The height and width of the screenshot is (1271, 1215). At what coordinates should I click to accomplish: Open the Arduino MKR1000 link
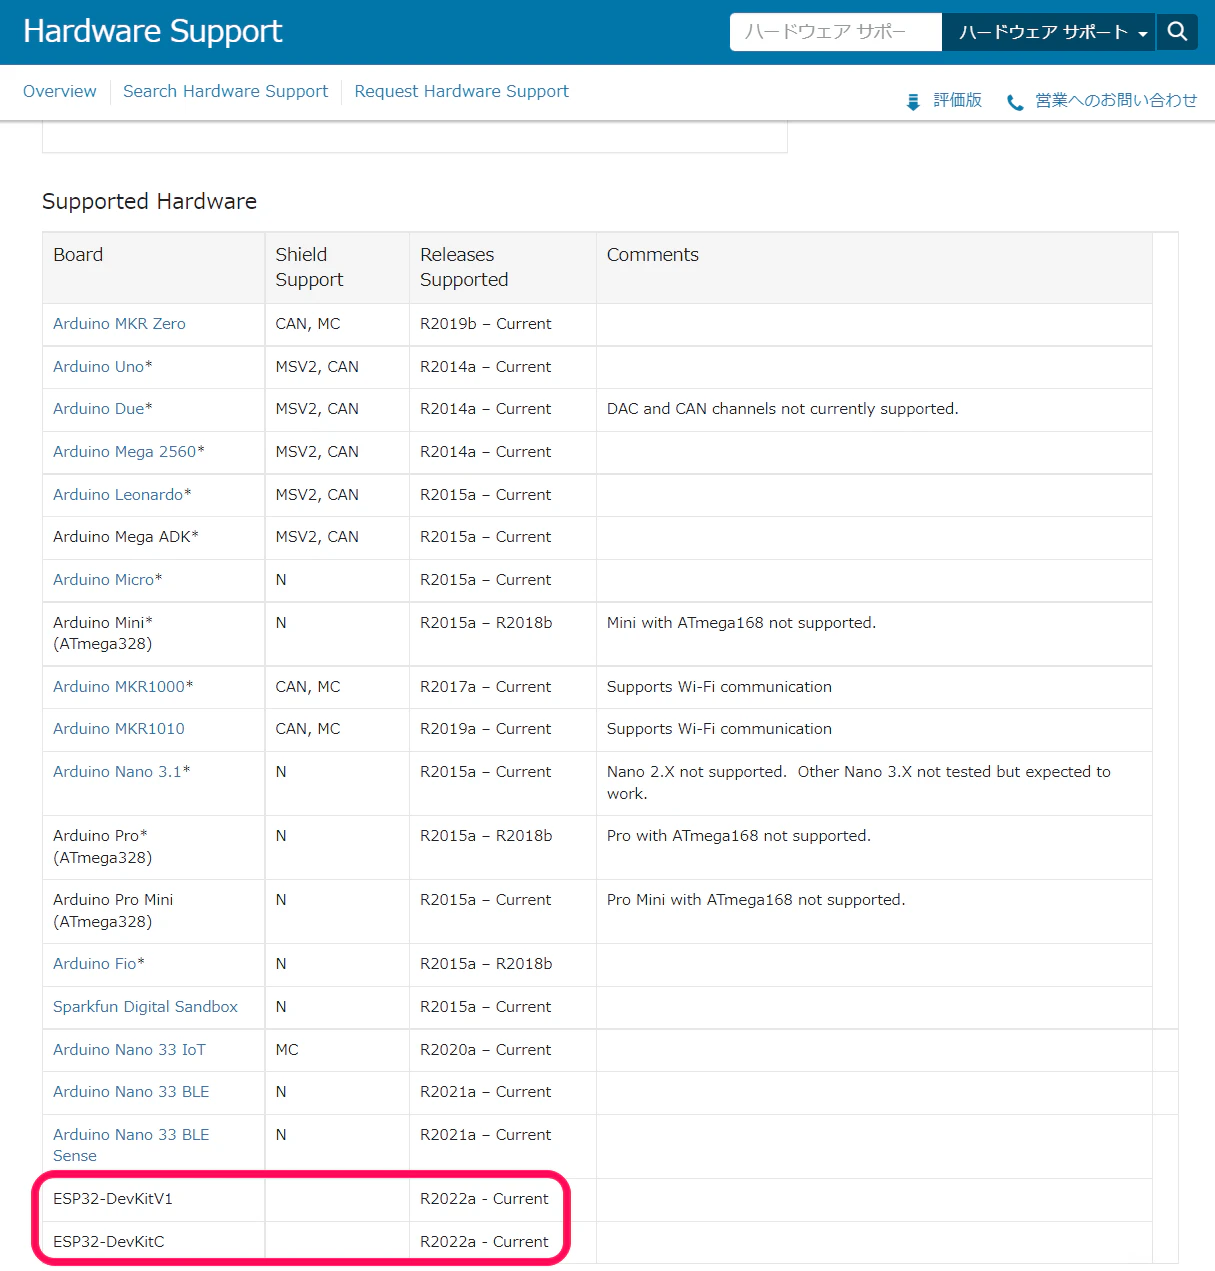pyautogui.click(x=119, y=687)
